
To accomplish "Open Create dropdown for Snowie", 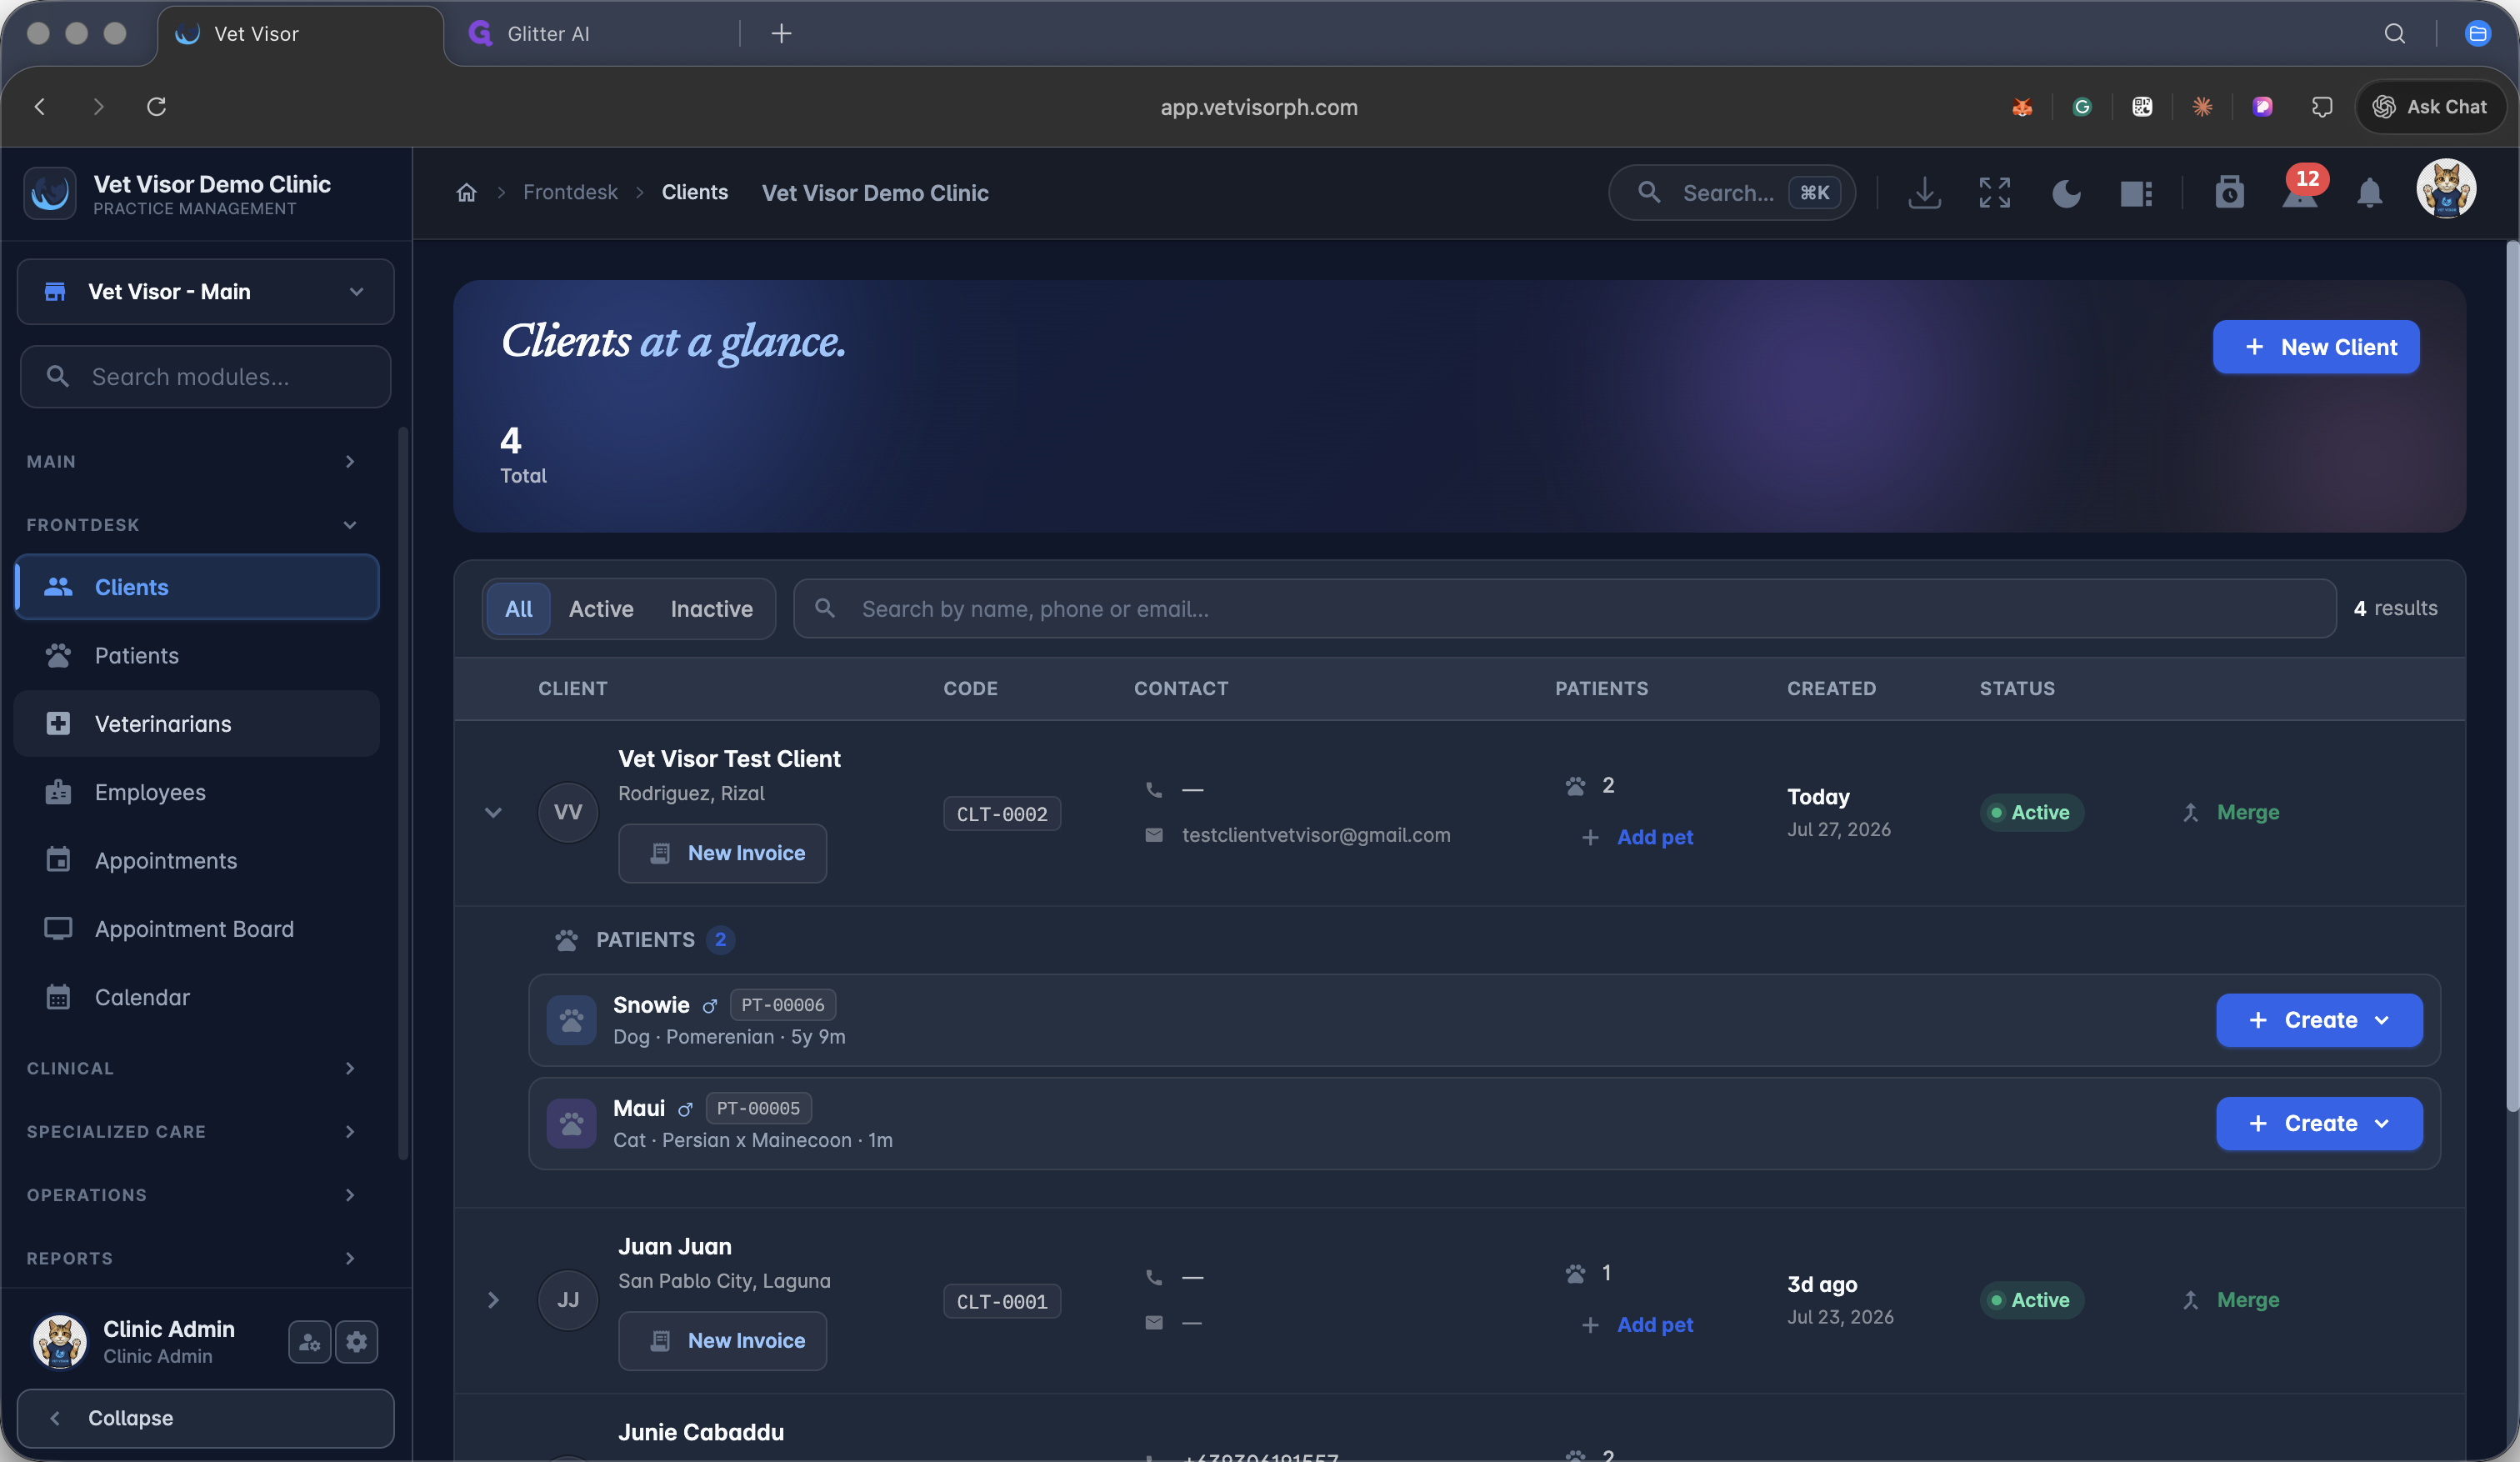I will click(x=2319, y=1020).
